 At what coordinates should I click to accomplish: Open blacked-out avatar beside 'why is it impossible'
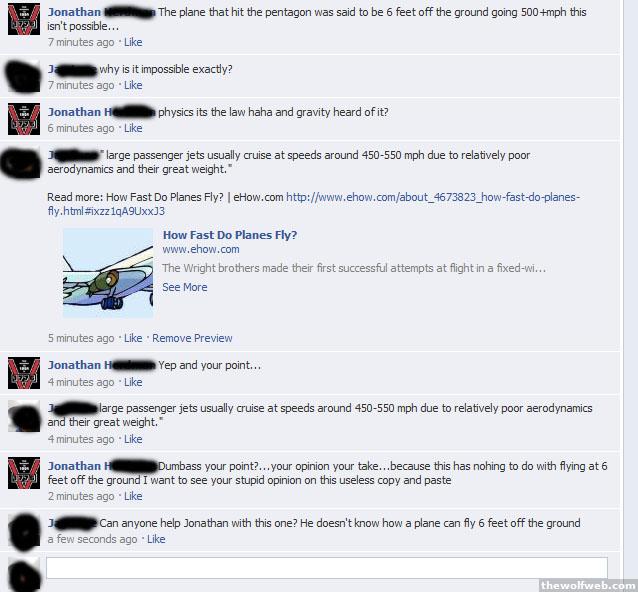click(23, 76)
